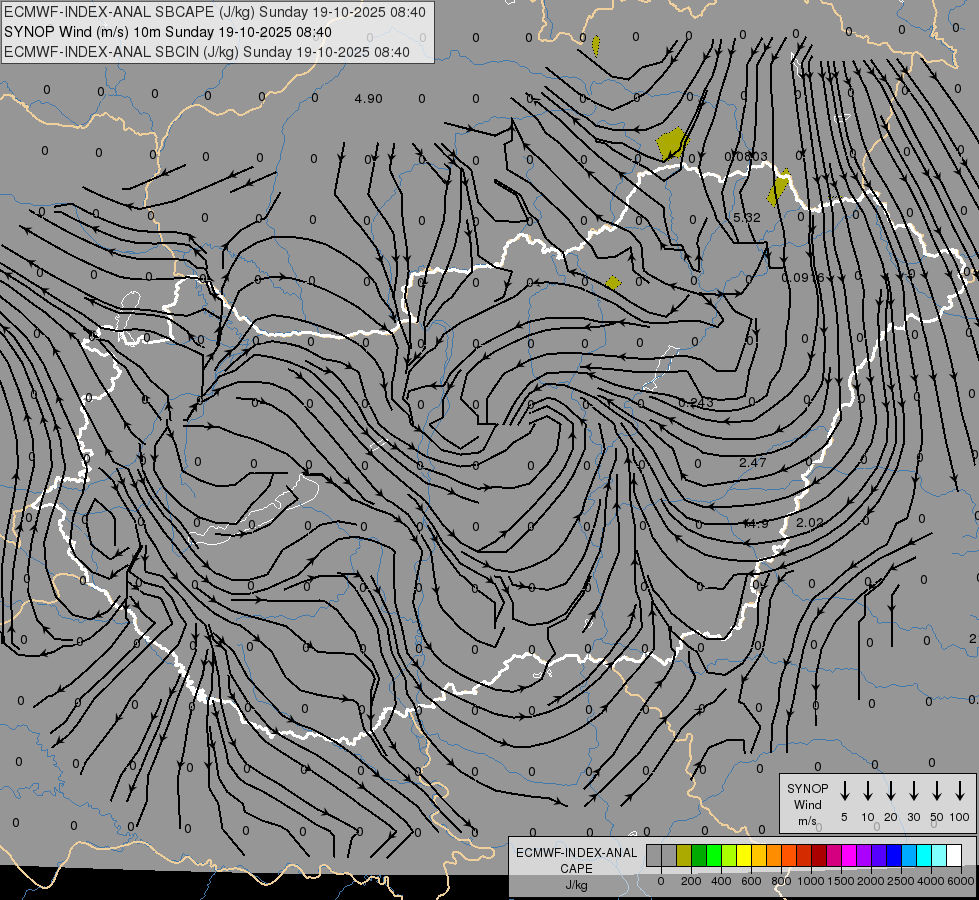
Task: Select the 20 m/s wind legend arrow
Action: click(x=891, y=791)
